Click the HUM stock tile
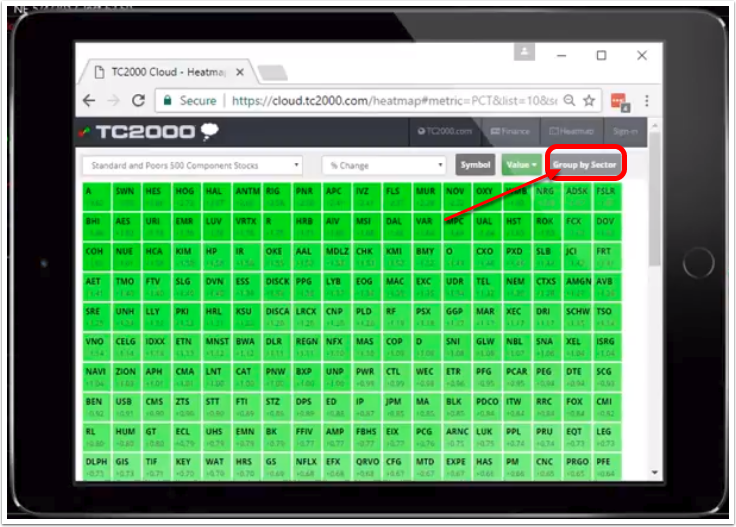The width and height of the screenshot is (736, 527). tap(126, 437)
